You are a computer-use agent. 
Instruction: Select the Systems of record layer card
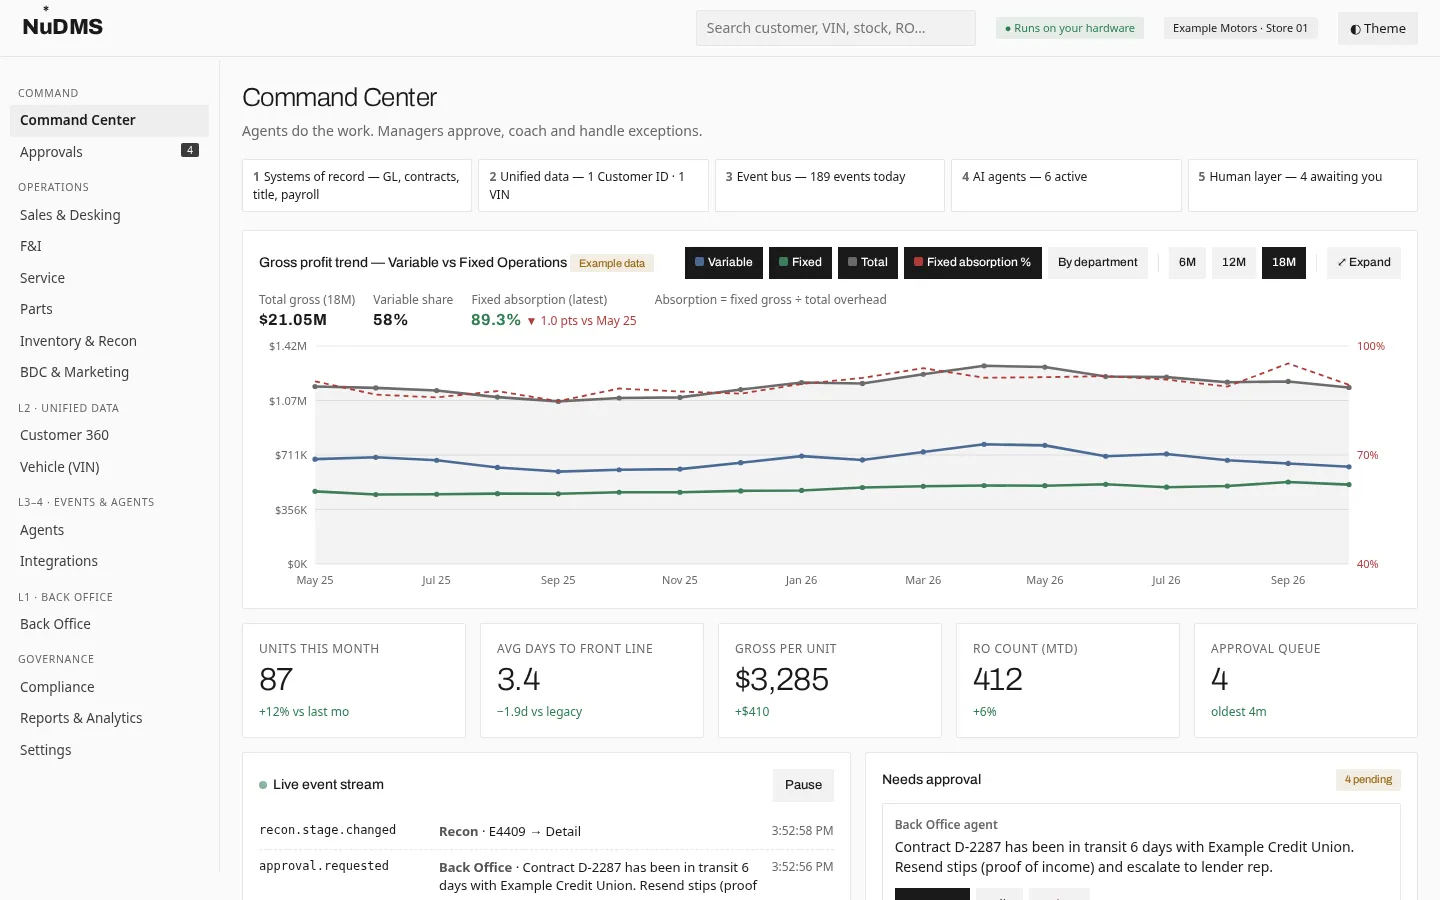pos(357,185)
